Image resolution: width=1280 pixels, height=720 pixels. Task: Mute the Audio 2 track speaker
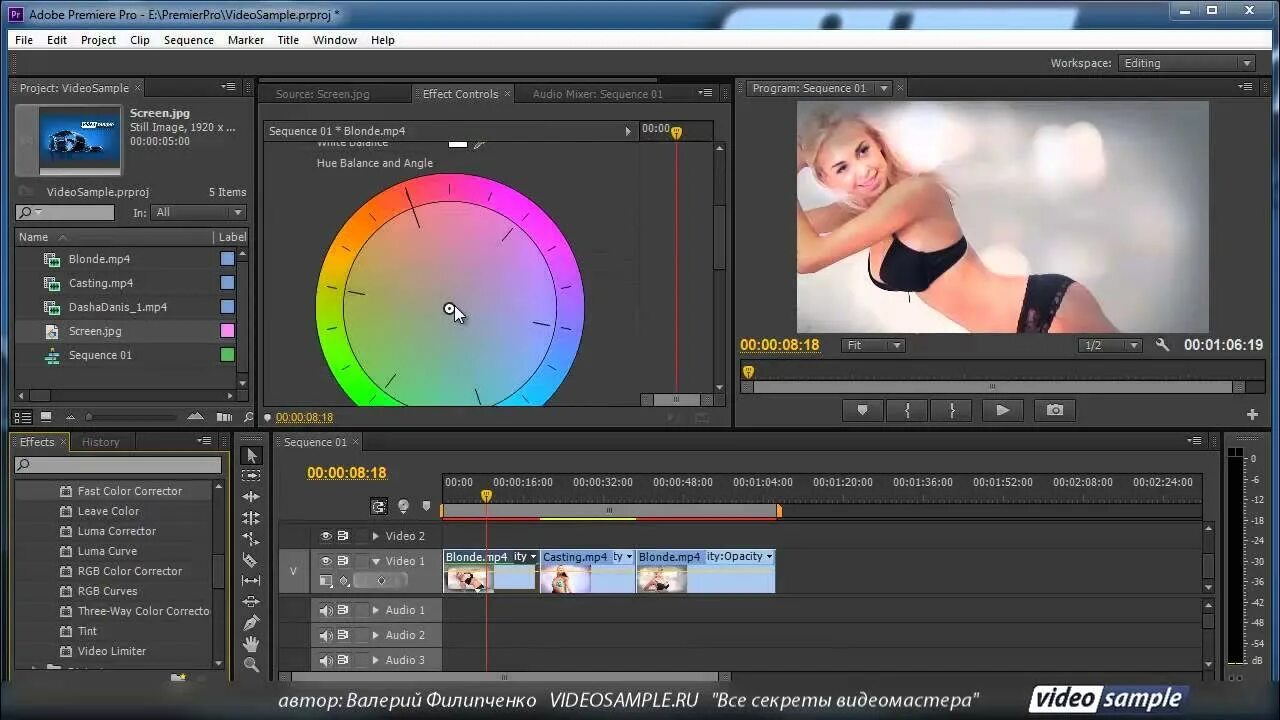pos(326,635)
